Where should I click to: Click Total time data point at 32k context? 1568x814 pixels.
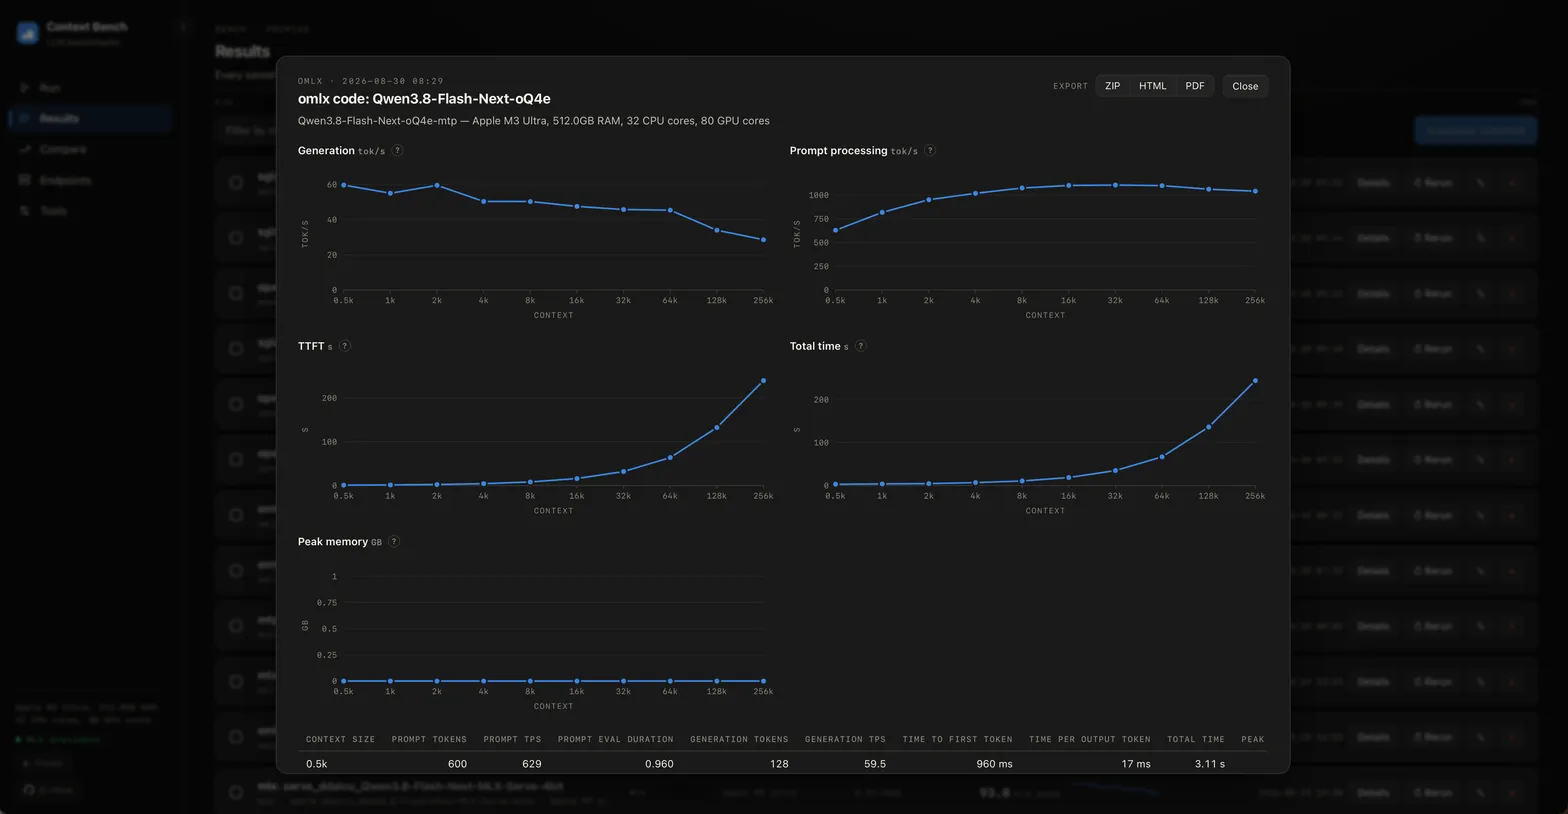pos(1115,471)
